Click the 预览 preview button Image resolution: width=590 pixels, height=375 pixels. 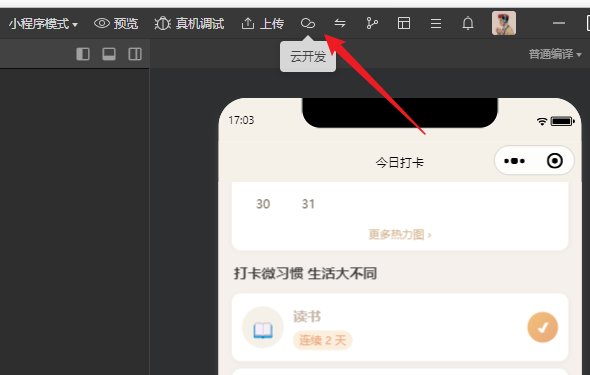point(116,24)
